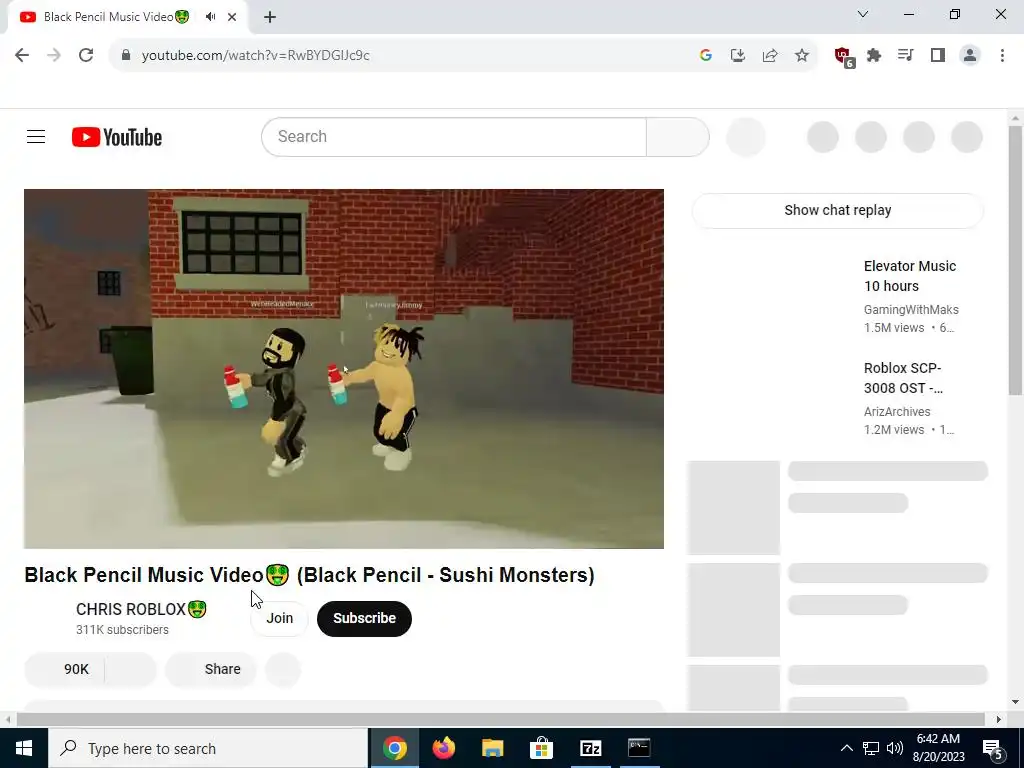Click the horizontal scrollbar at bottom
Screen dimensions: 1024x768
point(500,720)
